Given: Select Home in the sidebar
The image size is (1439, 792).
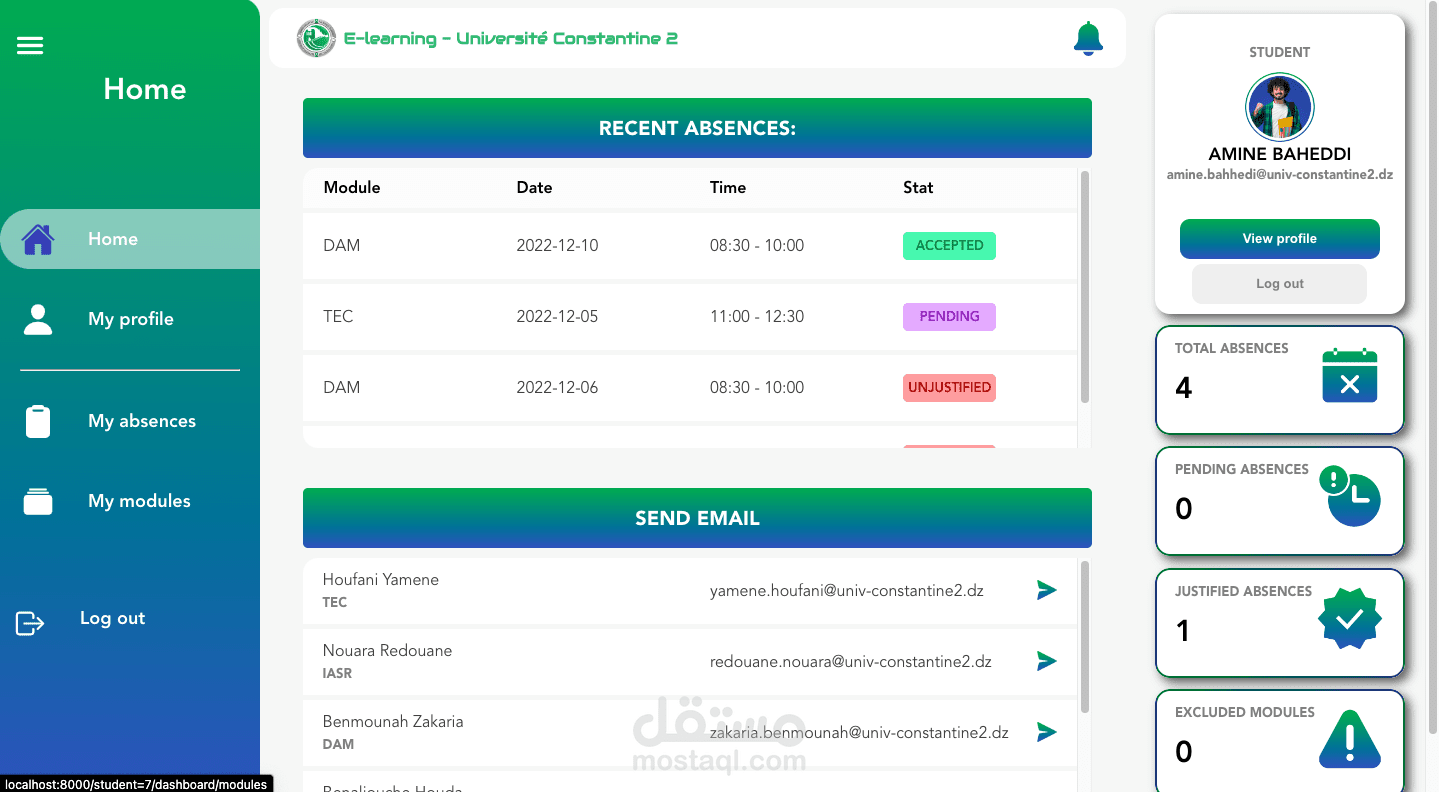Looking at the screenshot, I should tap(130, 239).
